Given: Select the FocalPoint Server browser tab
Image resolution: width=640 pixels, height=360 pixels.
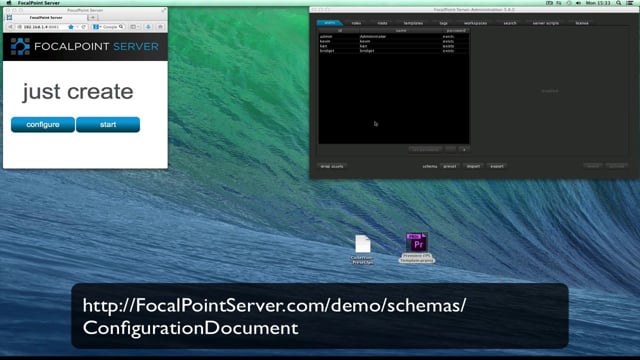Looking at the screenshot, I should pos(46,18).
